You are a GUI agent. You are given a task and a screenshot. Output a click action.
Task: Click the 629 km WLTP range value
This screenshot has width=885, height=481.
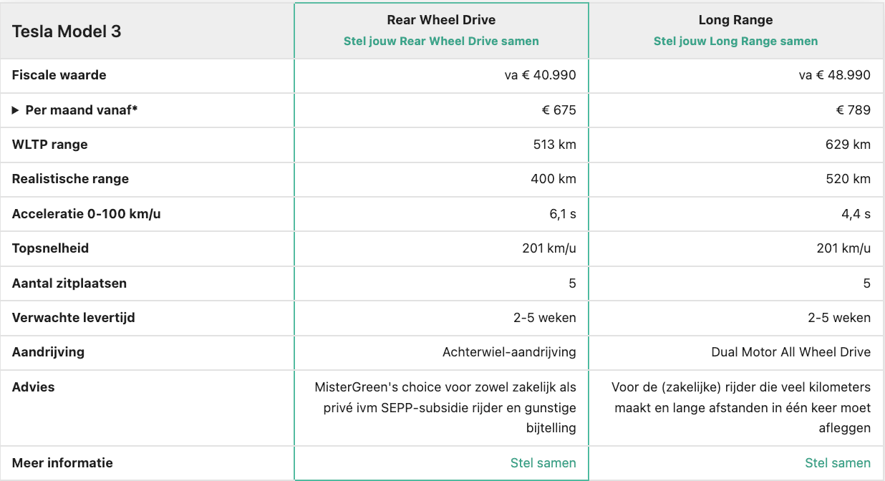click(848, 145)
